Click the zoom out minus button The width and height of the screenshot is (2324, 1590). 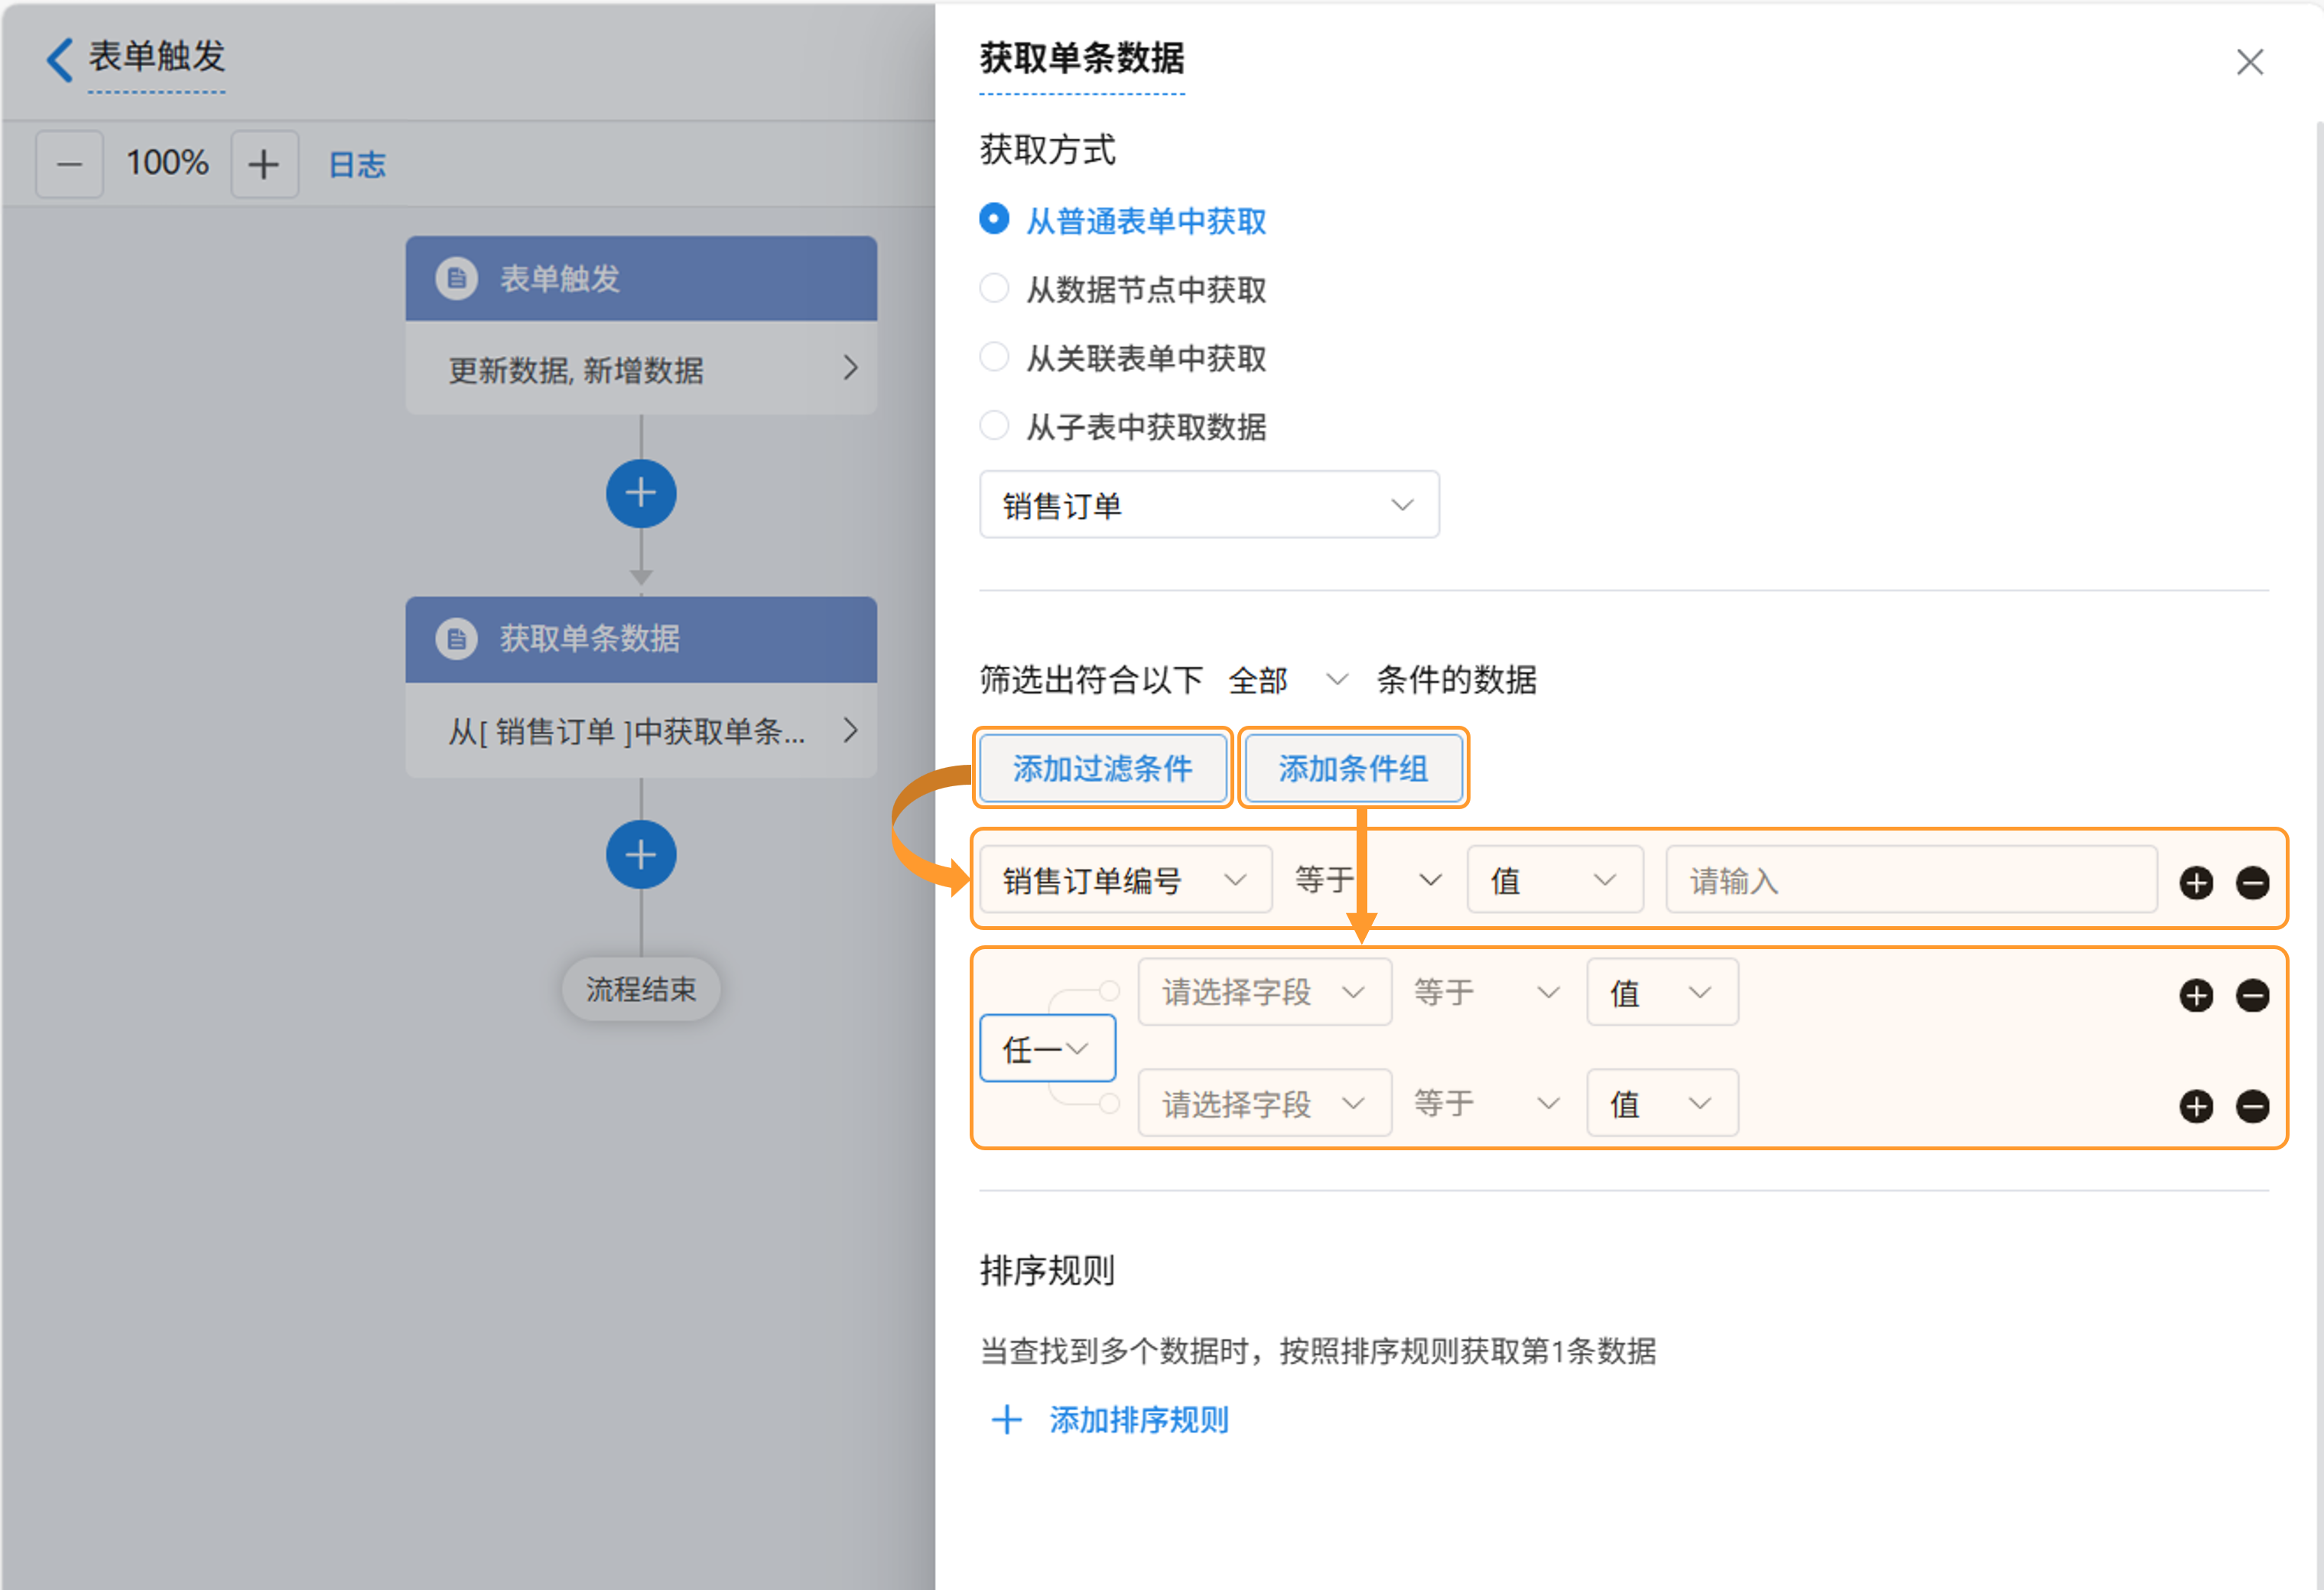point(69,164)
